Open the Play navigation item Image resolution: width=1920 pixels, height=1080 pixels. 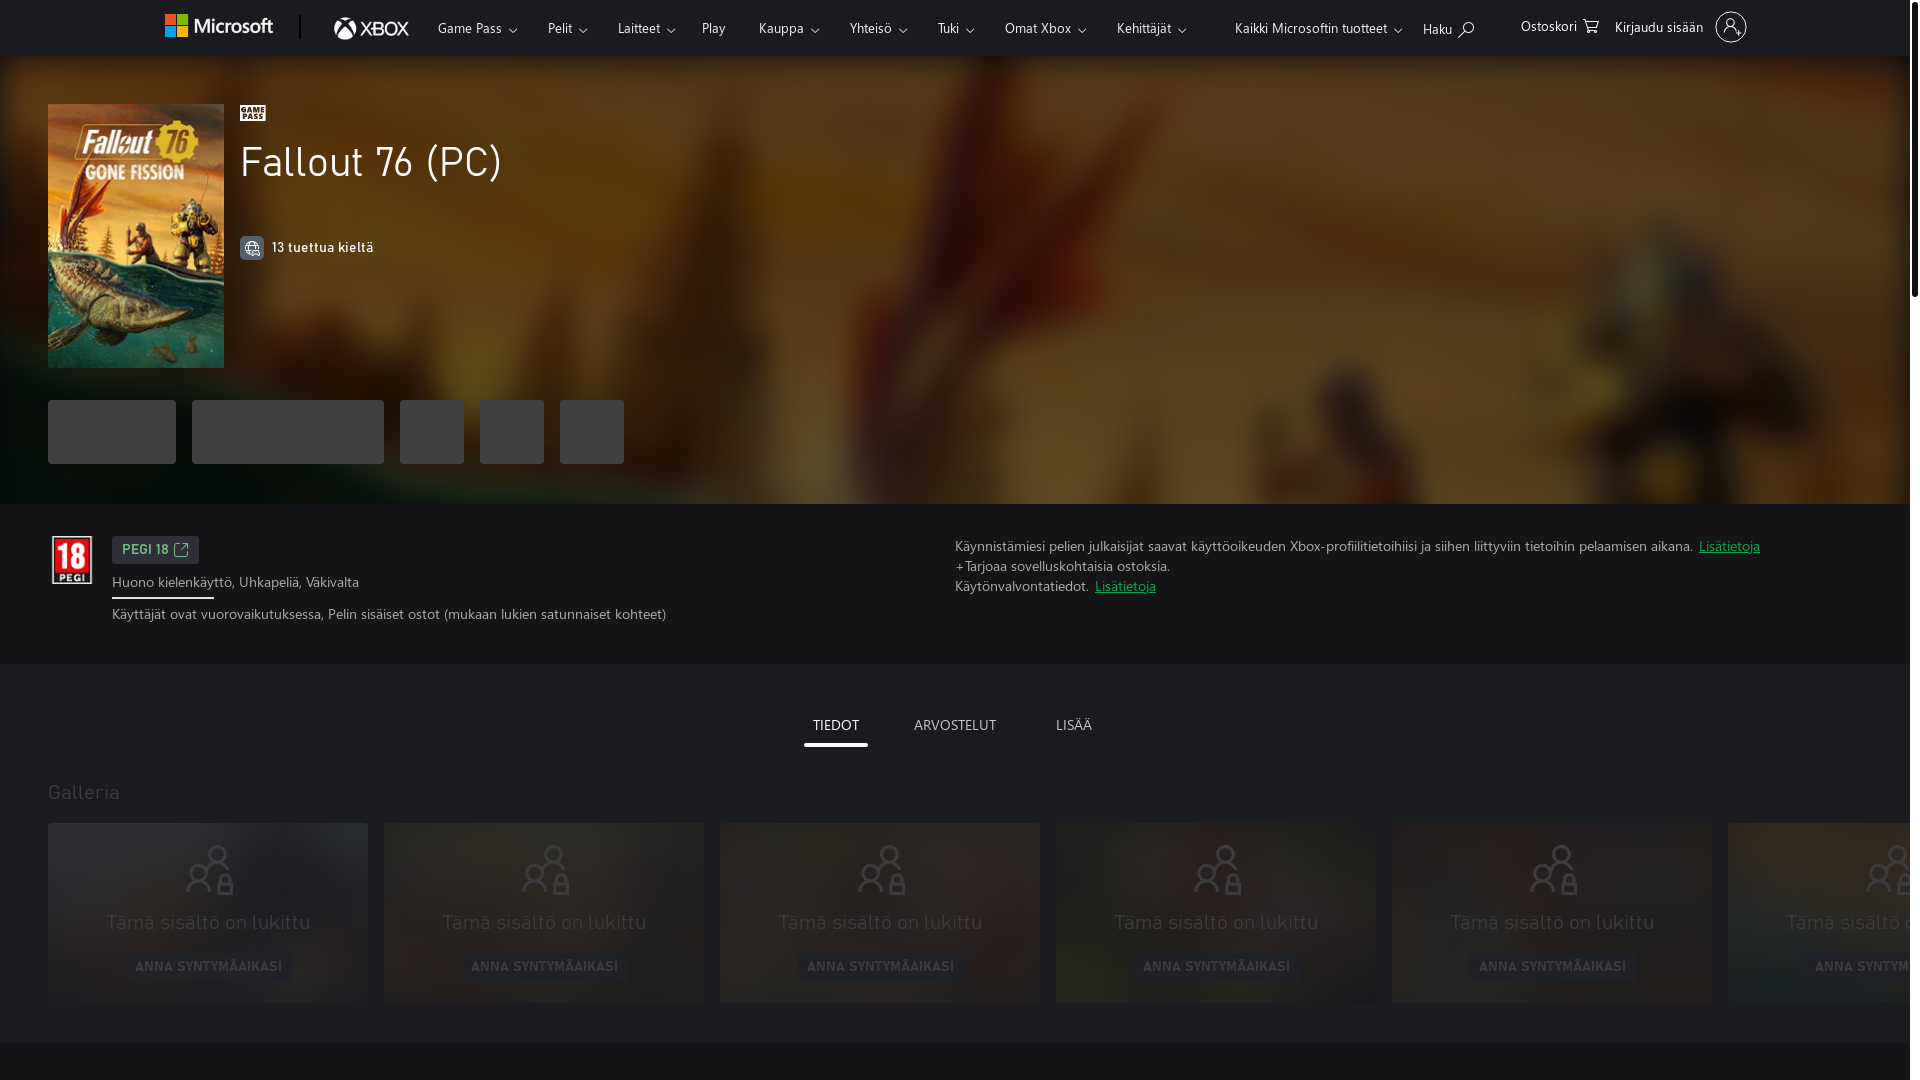713,28
